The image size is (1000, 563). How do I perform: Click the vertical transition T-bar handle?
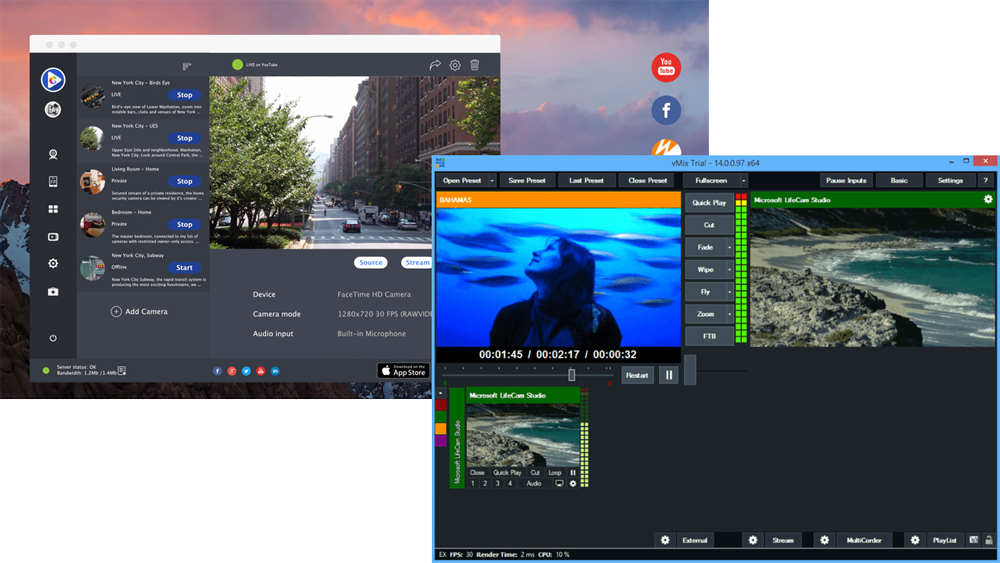tap(690, 370)
